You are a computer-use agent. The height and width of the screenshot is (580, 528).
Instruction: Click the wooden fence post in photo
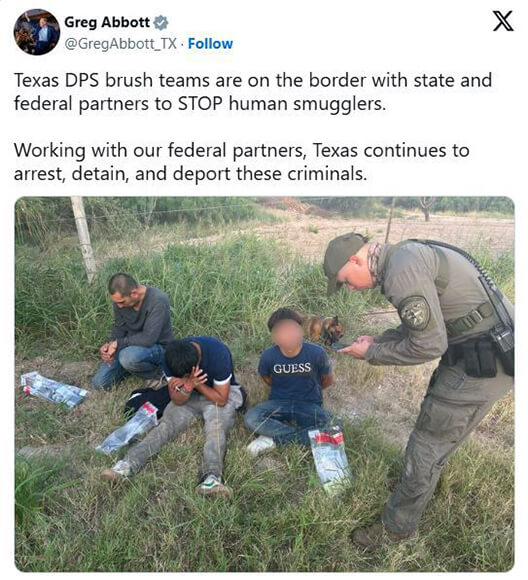(x=84, y=239)
